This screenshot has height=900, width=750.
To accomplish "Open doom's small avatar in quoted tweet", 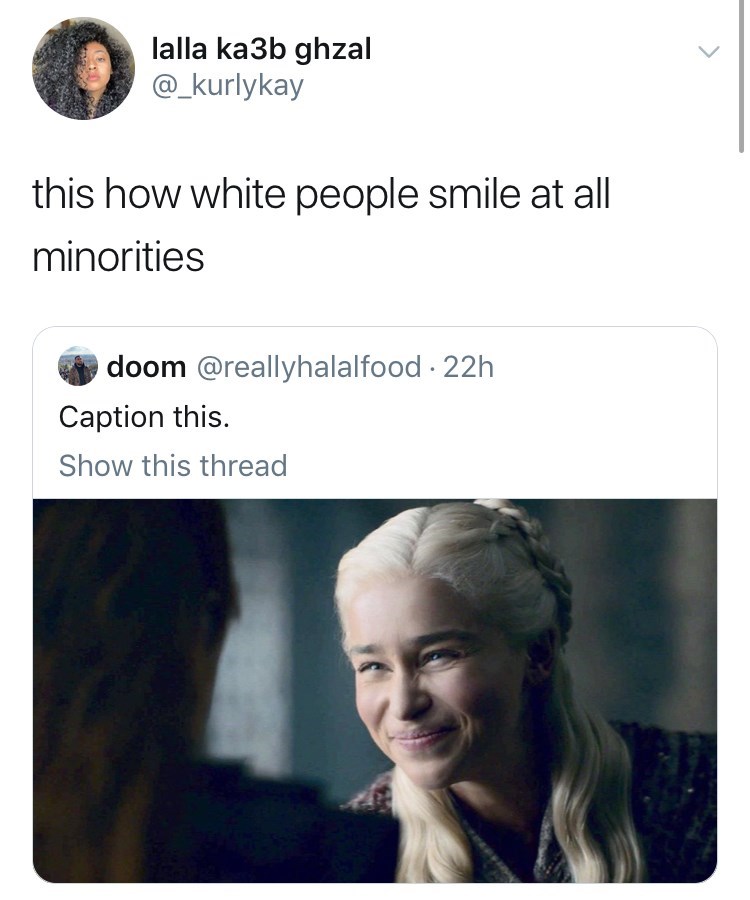I will (78, 366).
